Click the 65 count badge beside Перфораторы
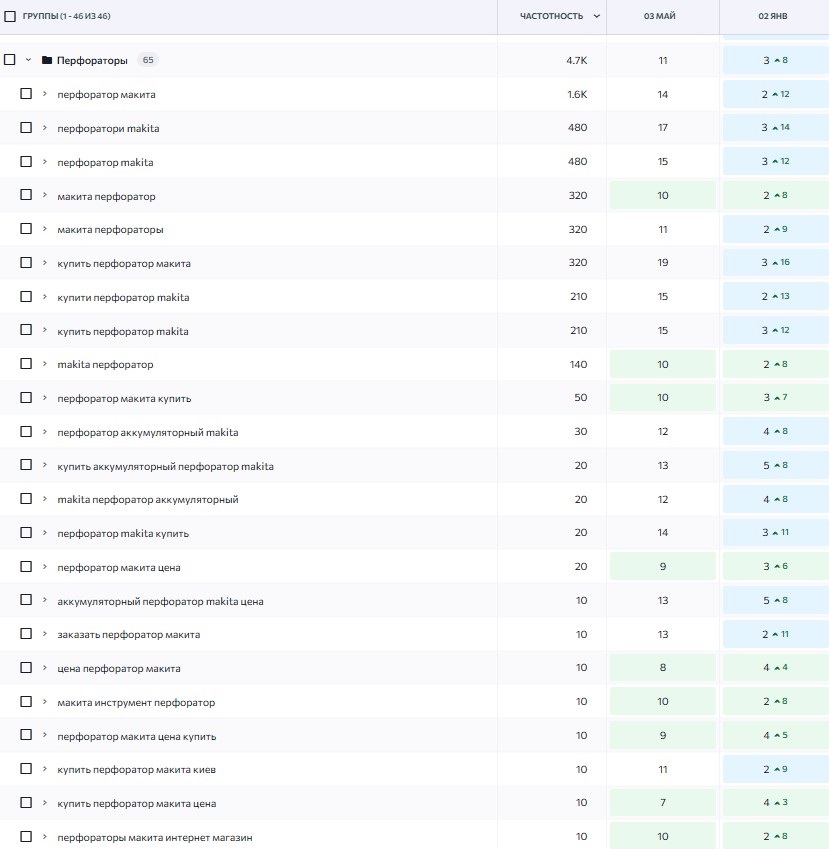The width and height of the screenshot is (829, 849). [x=148, y=60]
